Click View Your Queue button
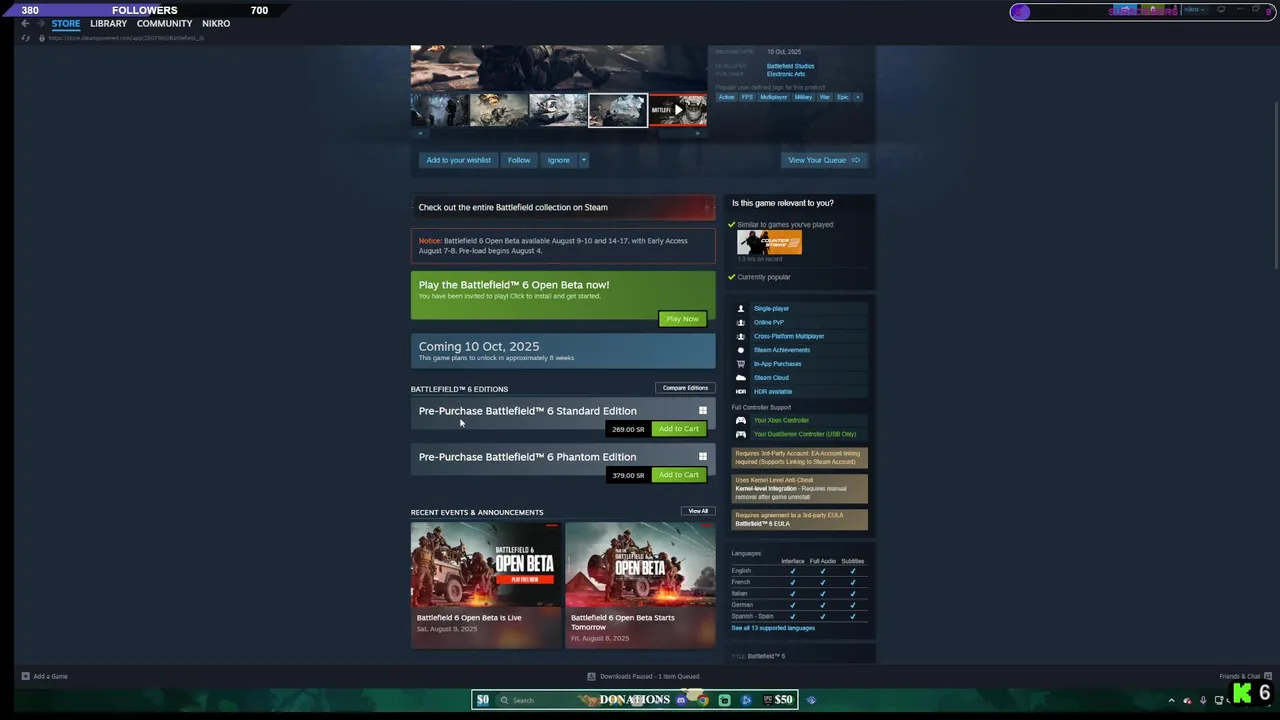This screenshot has width=1280, height=720. click(824, 160)
